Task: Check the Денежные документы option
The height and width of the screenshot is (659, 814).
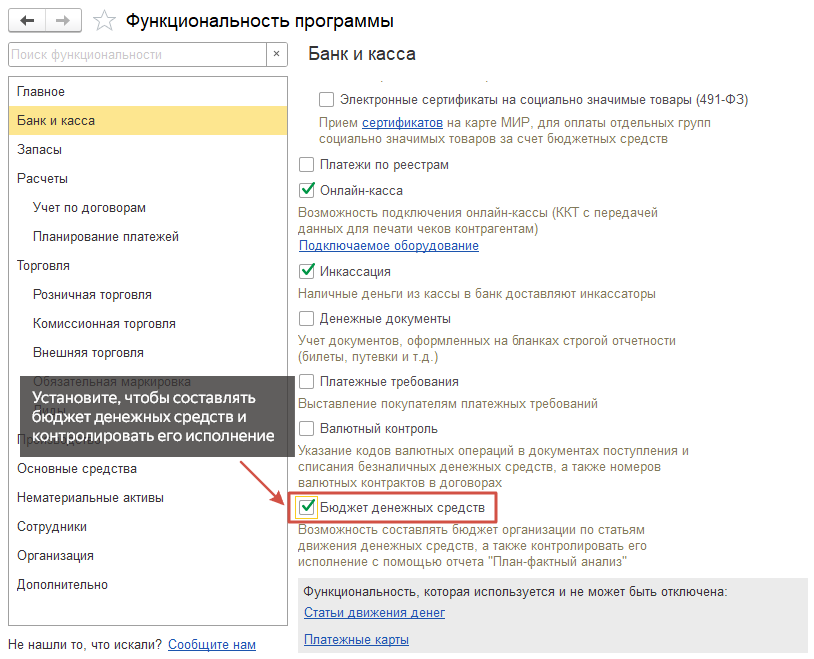Action: click(x=307, y=318)
